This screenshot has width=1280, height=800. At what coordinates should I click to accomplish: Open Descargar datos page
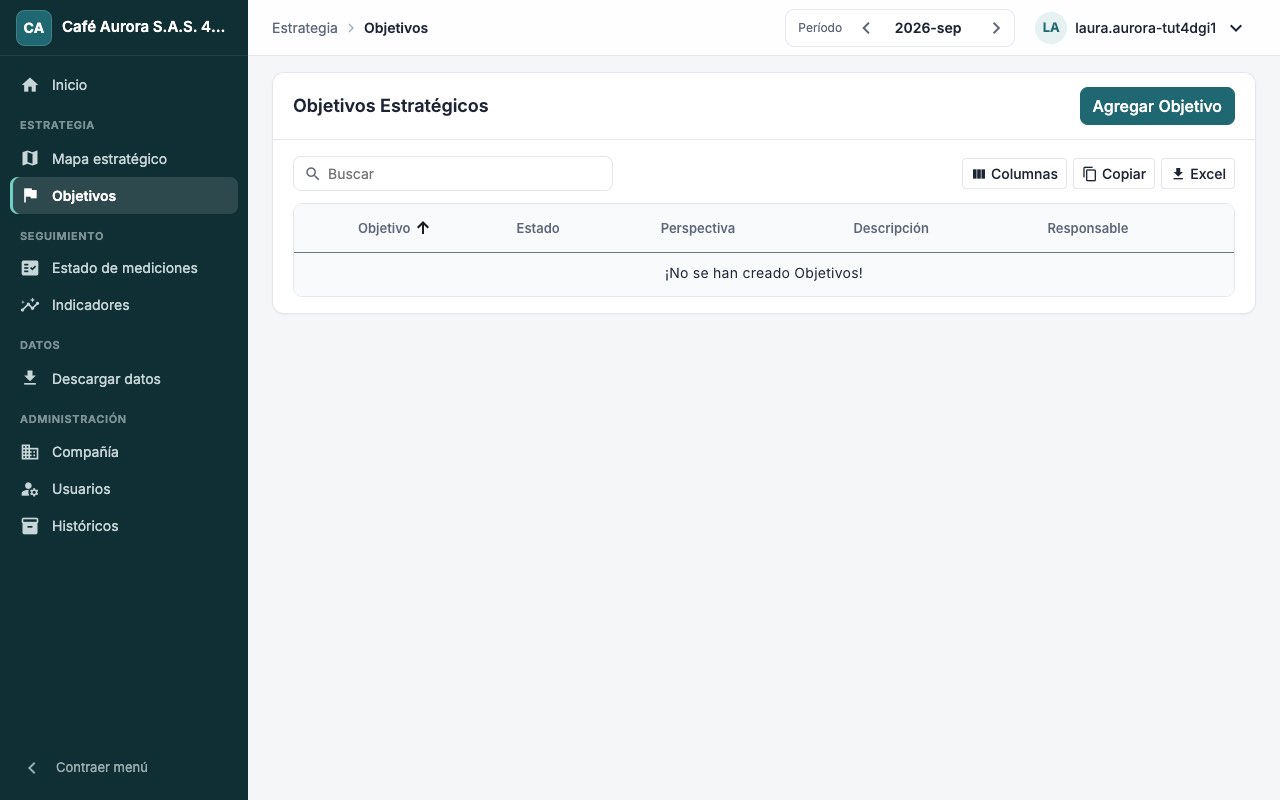pos(124,379)
